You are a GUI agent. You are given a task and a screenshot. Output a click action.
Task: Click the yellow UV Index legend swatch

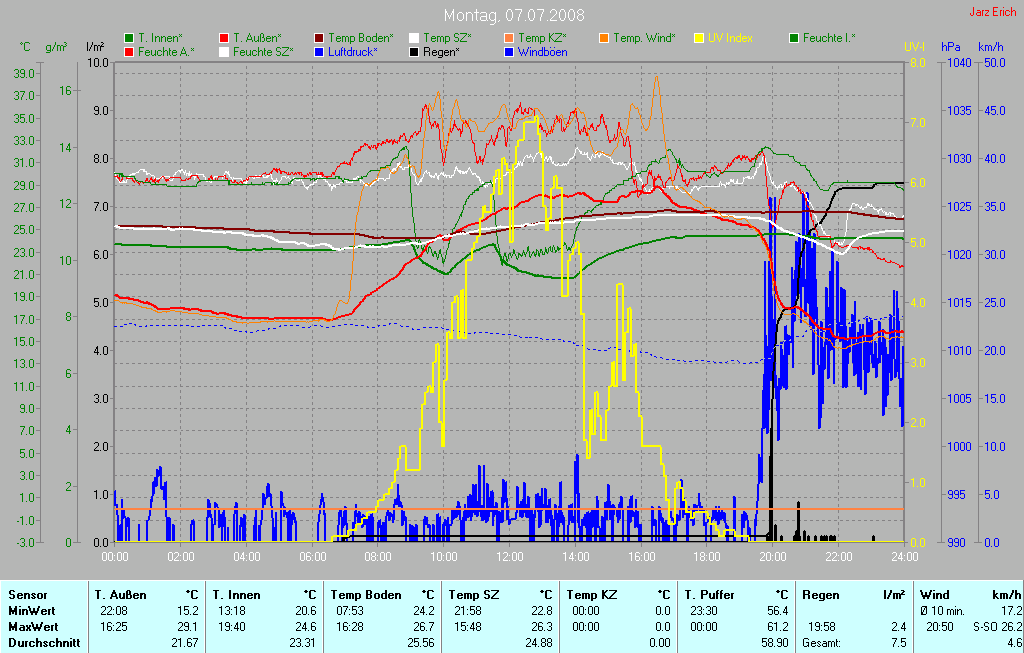699,39
